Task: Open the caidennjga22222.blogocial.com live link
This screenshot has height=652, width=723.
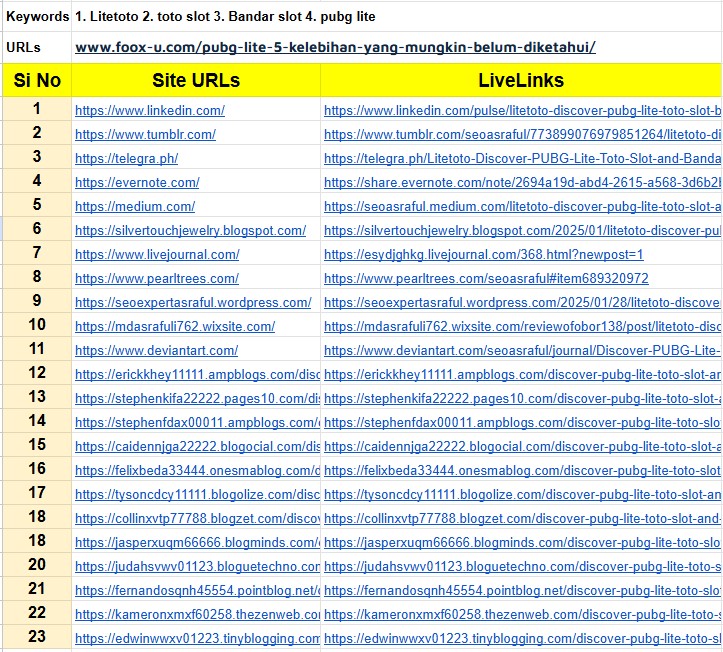Action: point(522,446)
